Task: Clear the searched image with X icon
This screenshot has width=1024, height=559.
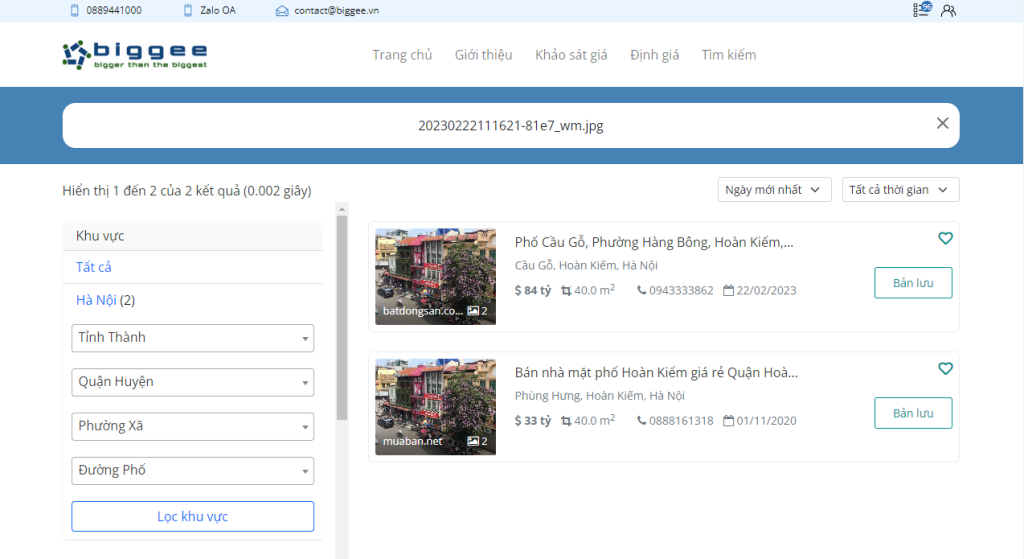Action: point(942,123)
